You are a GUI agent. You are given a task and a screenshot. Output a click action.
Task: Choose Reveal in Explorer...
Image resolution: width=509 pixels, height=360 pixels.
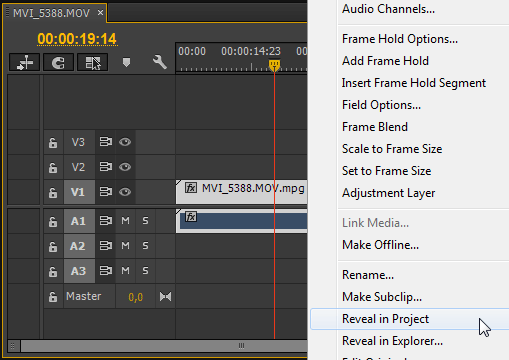[x=392, y=341]
